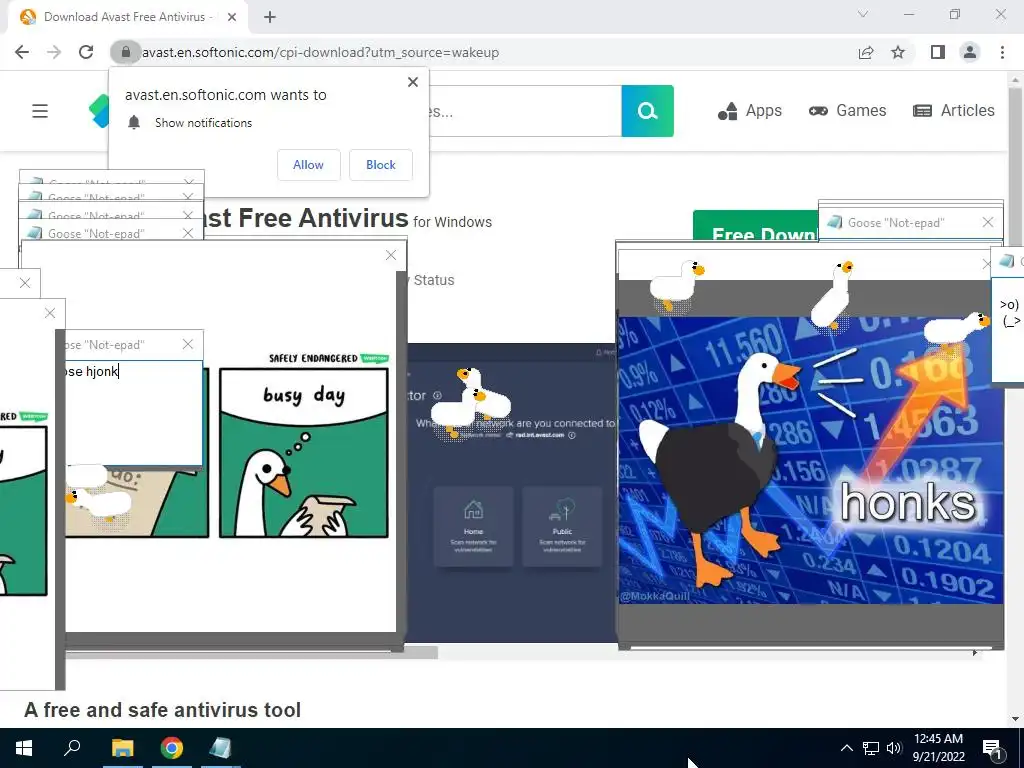This screenshot has width=1024, height=768.
Task: Click the Not-epad text area with hjonk
Action: pyautogui.click(x=134, y=413)
